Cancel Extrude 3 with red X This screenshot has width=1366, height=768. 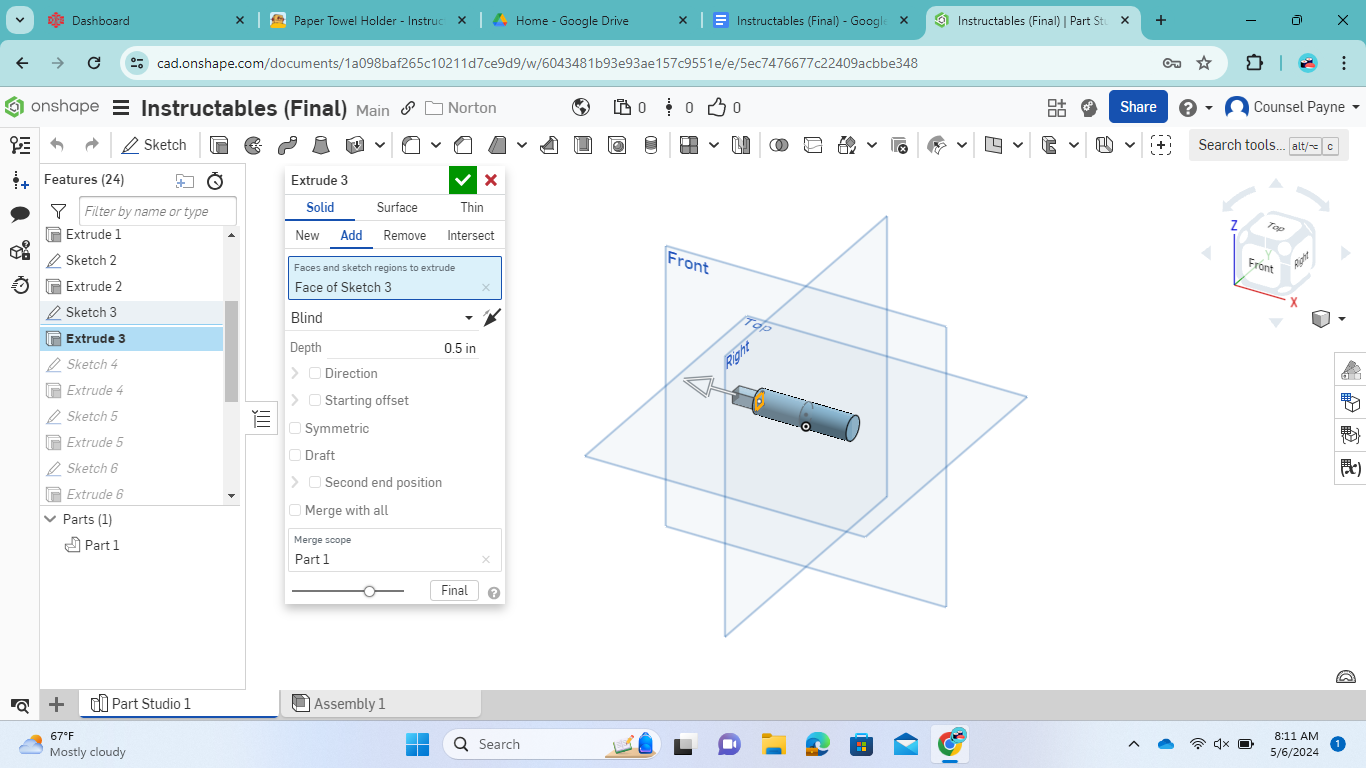[491, 180]
